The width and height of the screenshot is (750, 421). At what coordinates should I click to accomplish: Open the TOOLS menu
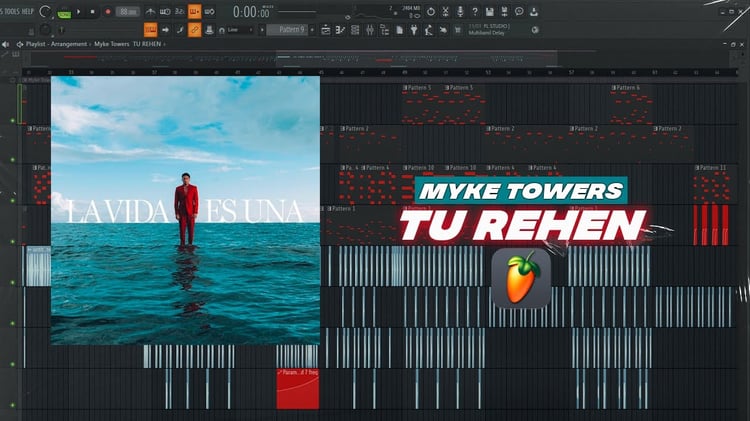coord(11,11)
